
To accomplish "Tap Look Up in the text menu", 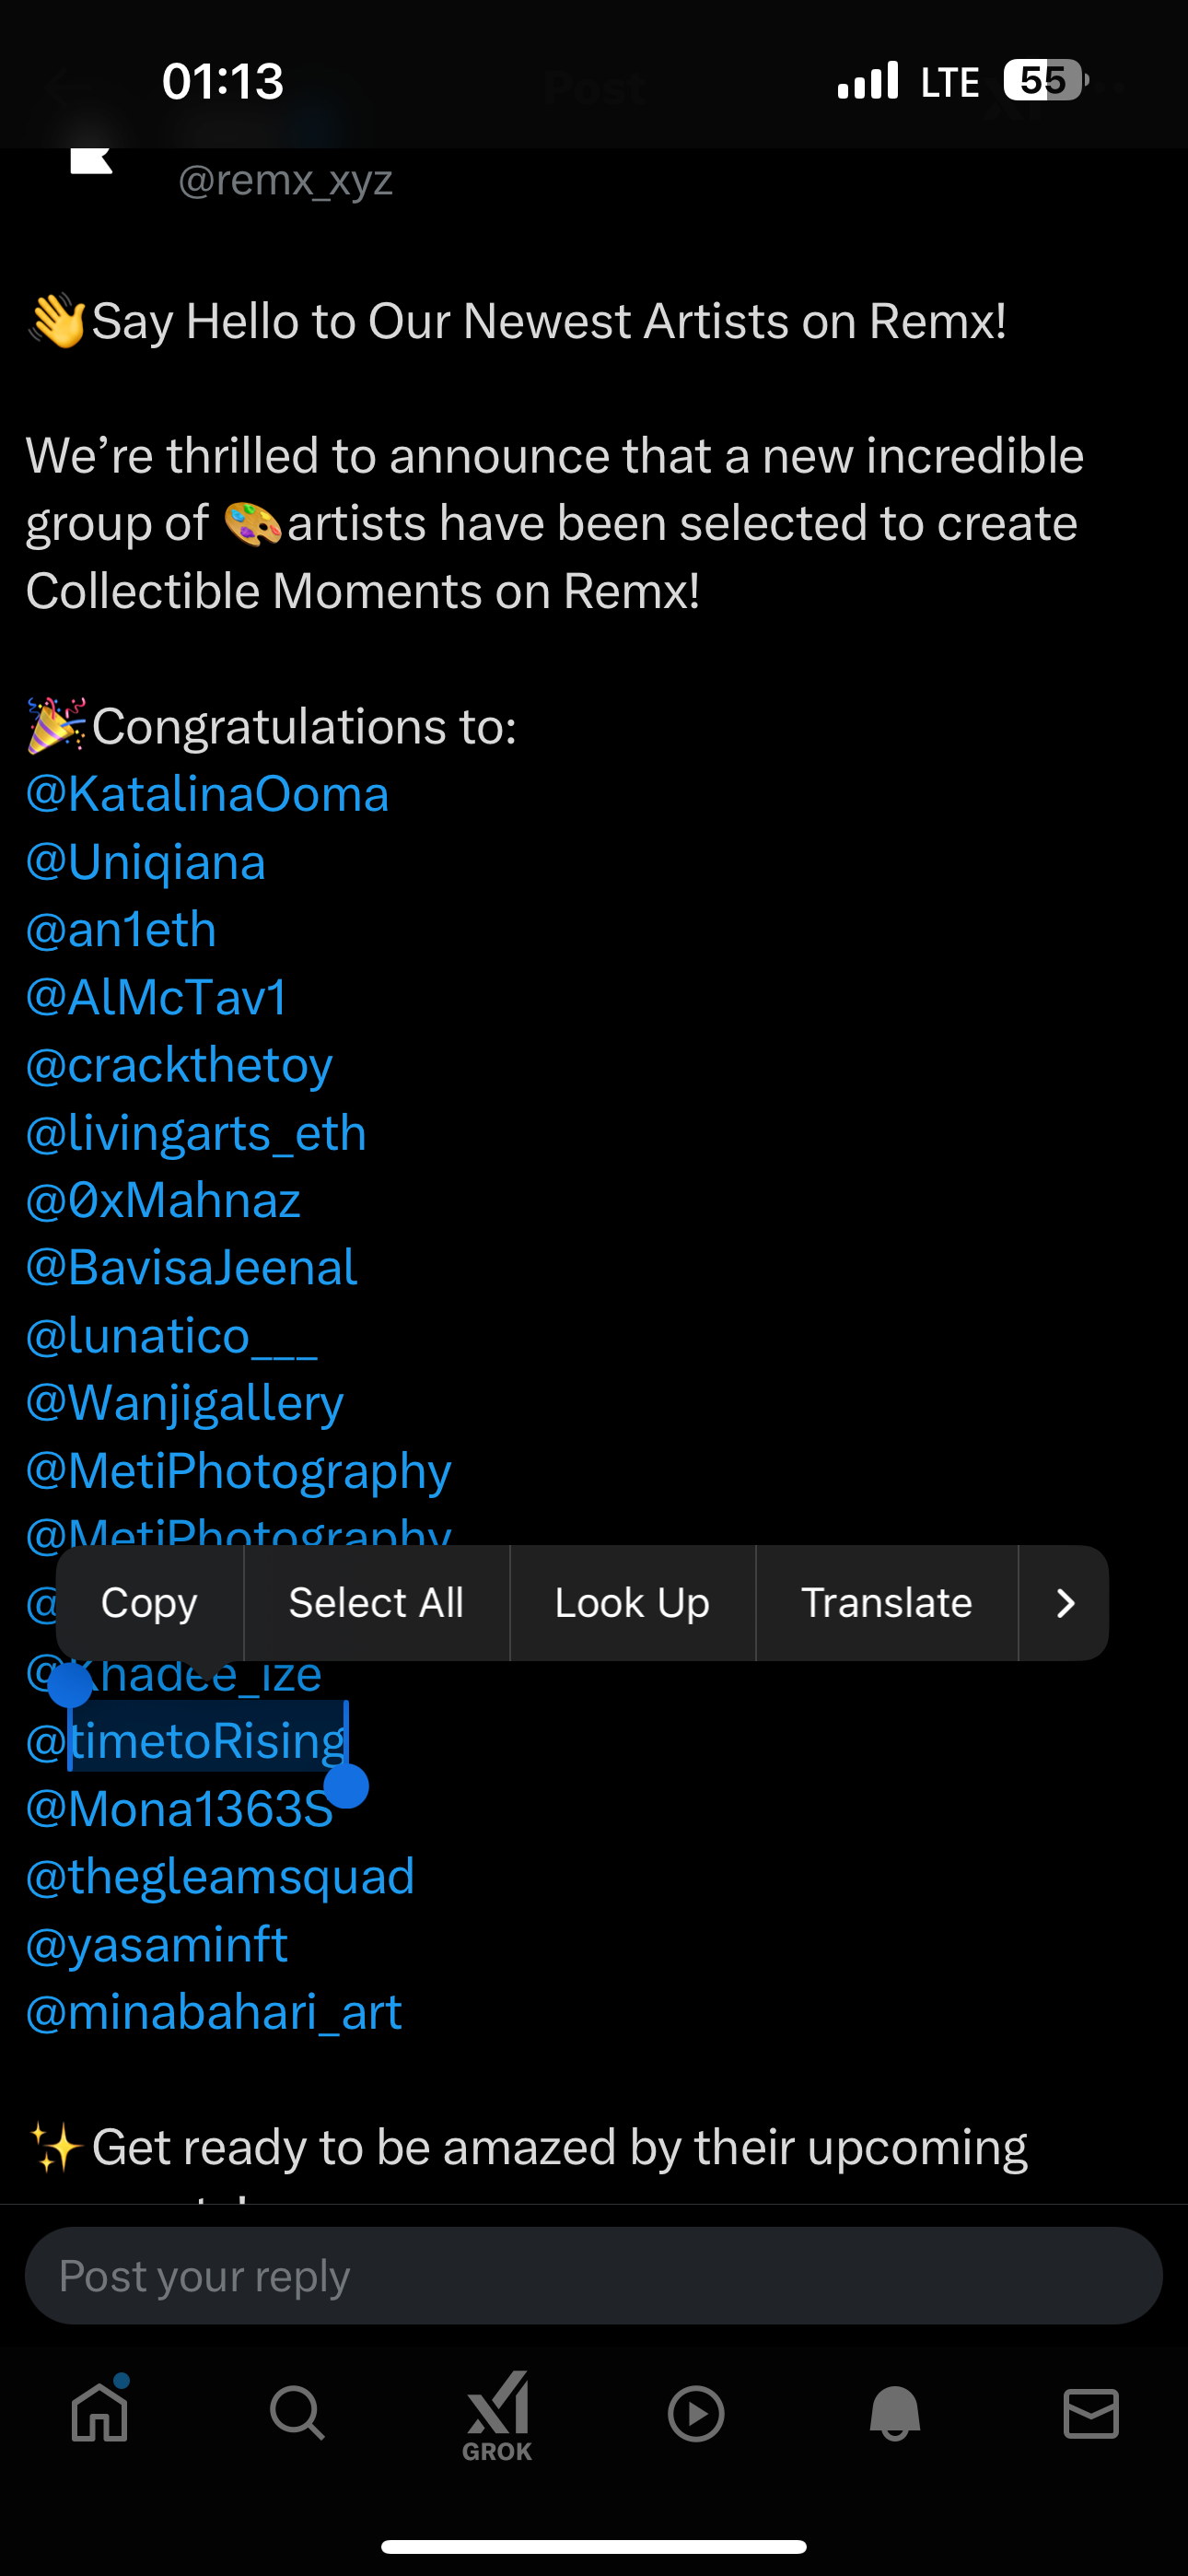I will tap(632, 1603).
